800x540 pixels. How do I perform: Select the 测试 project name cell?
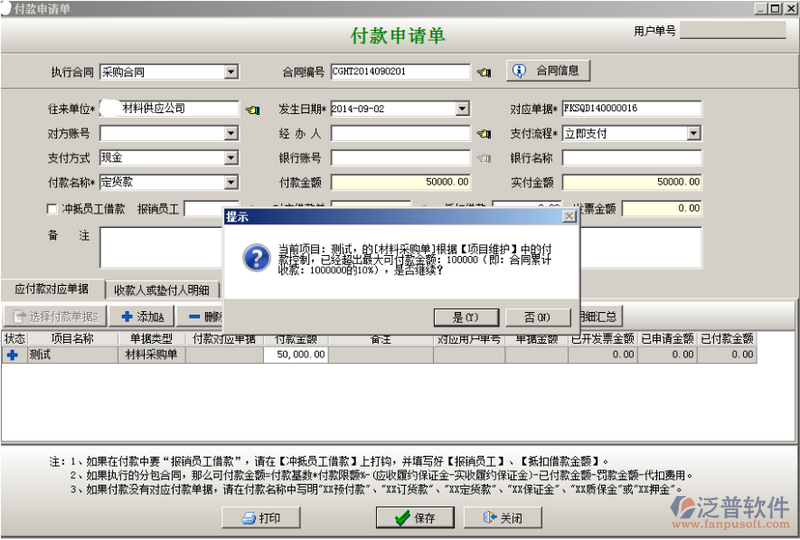point(73,355)
